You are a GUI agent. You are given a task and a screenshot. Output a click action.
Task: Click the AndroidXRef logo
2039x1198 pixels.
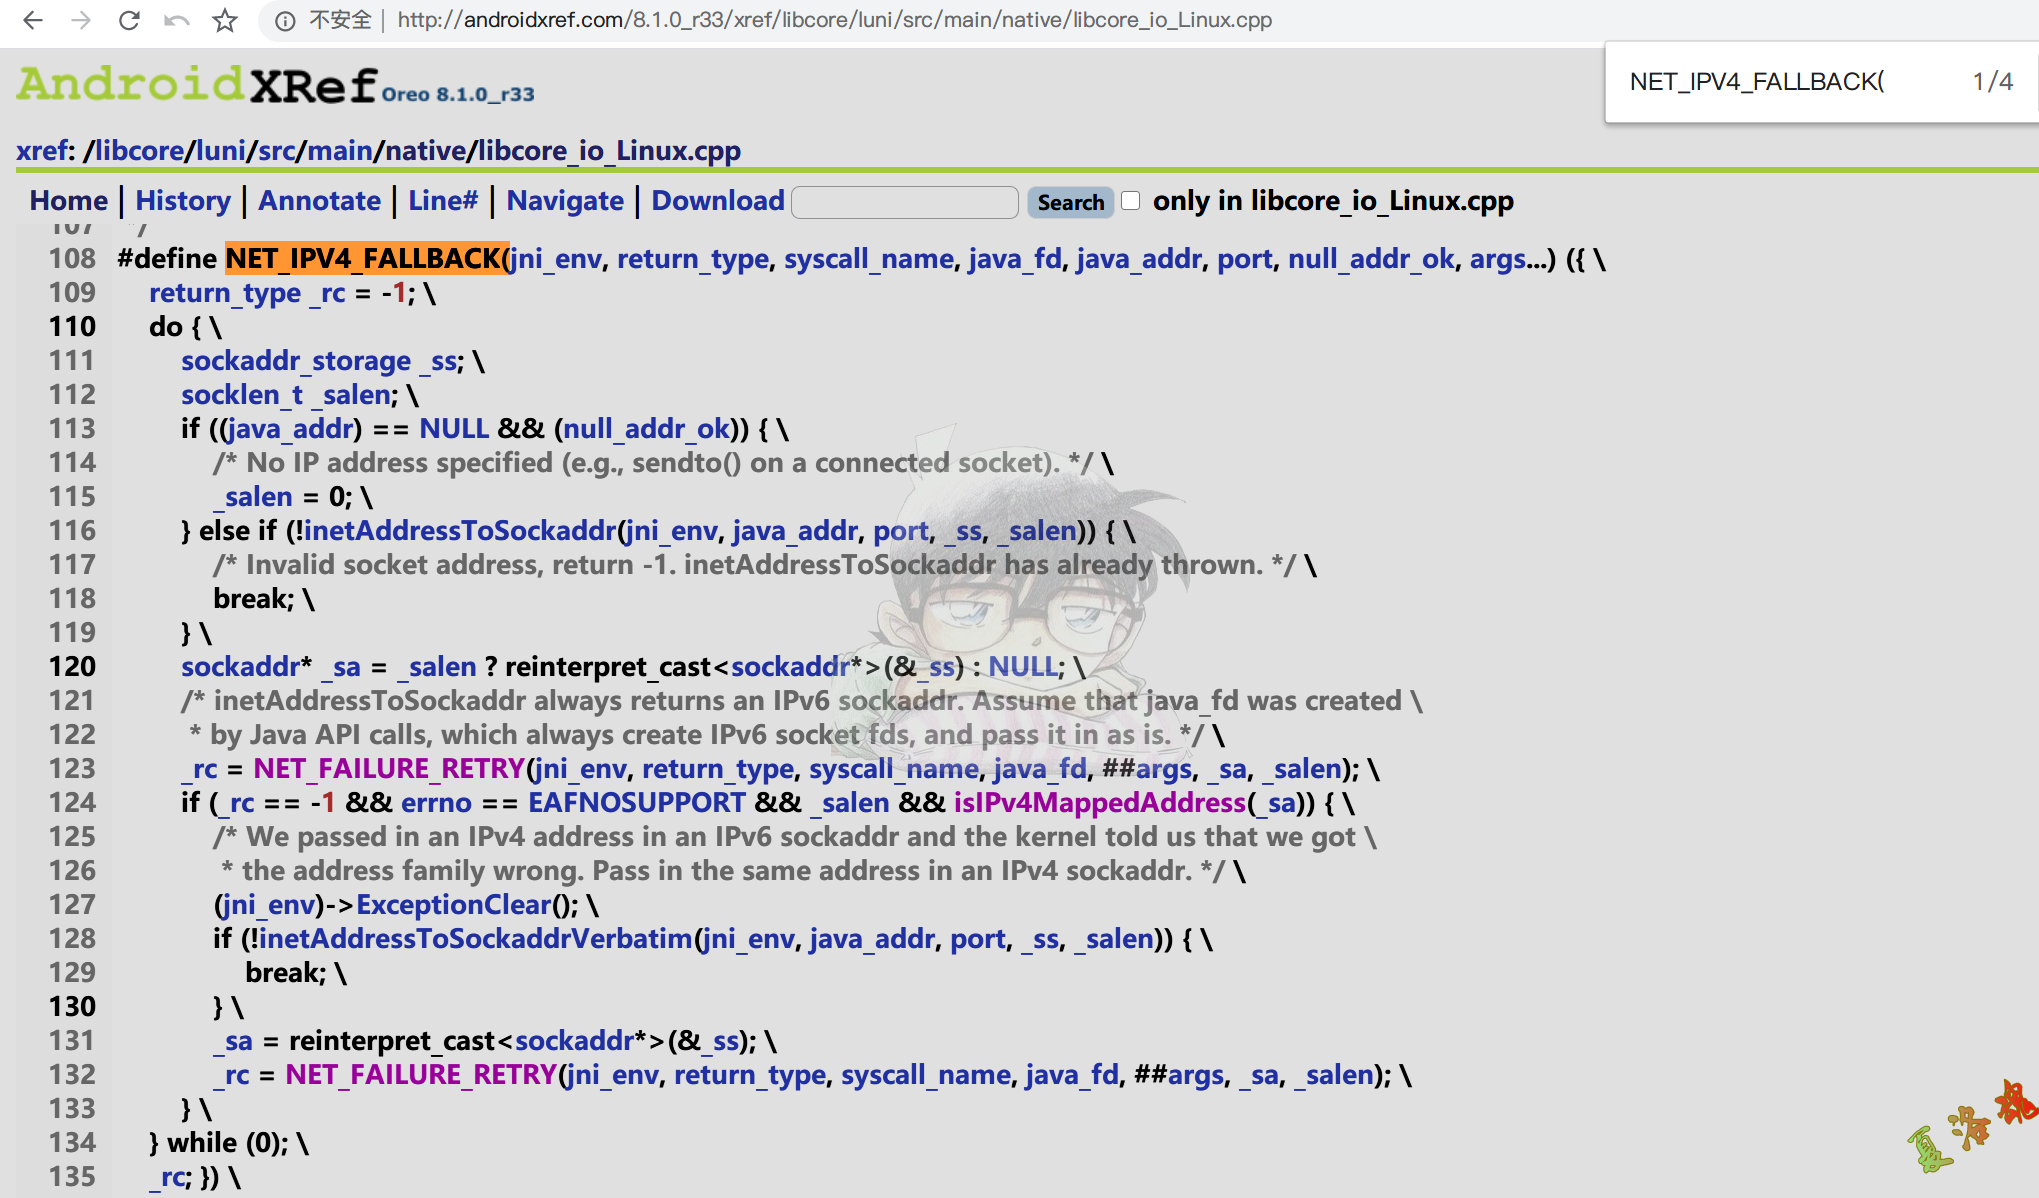point(197,84)
